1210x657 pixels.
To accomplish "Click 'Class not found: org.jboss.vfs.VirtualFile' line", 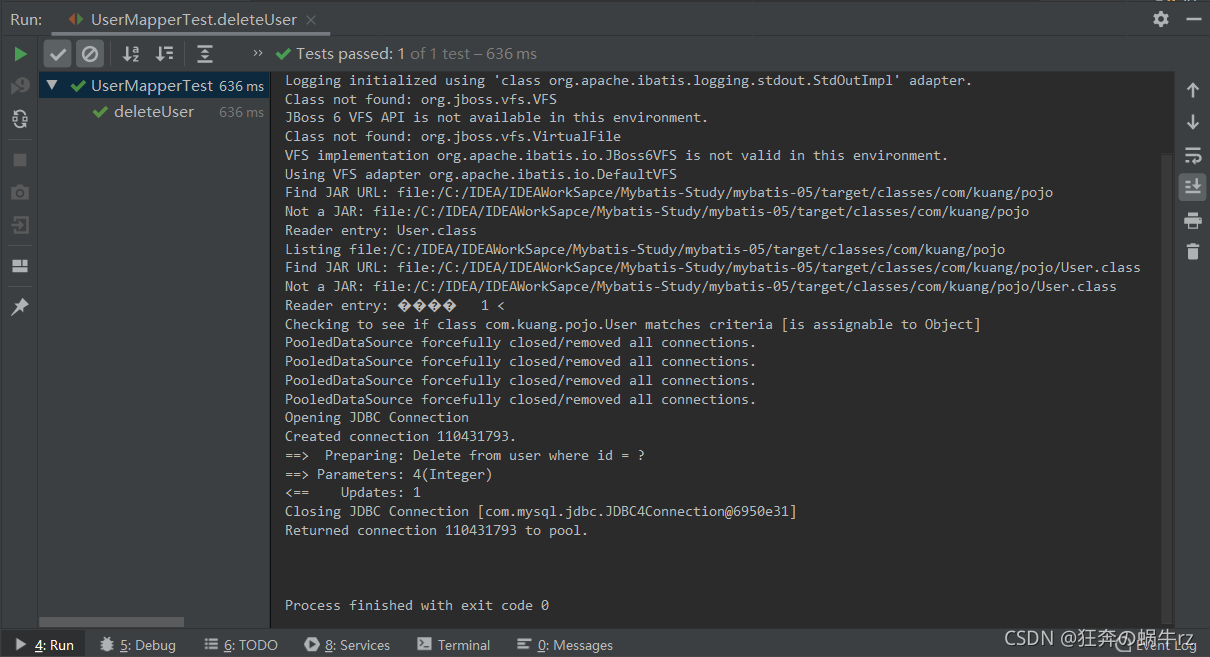I will tap(453, 136).
